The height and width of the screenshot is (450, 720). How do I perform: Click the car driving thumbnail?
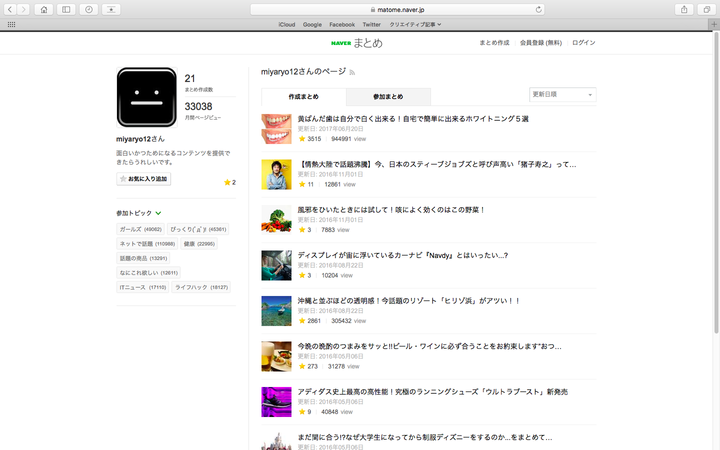276,265
